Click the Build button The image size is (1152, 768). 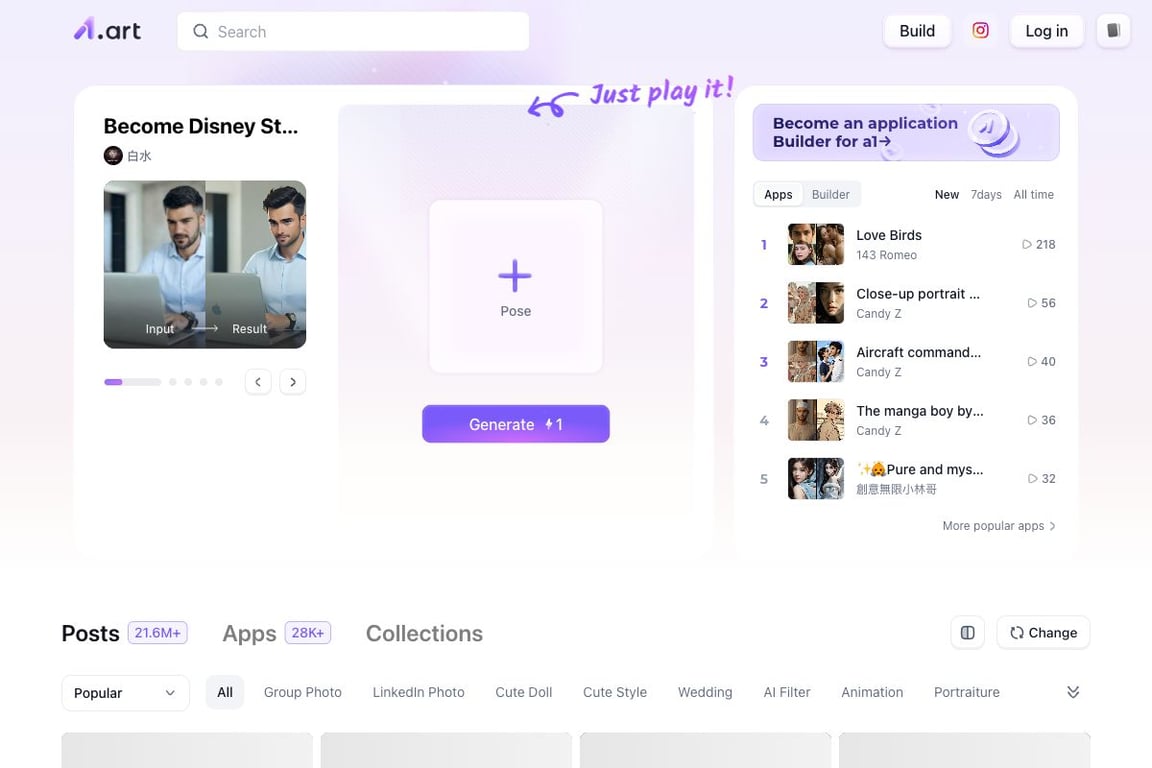point(917,31)
